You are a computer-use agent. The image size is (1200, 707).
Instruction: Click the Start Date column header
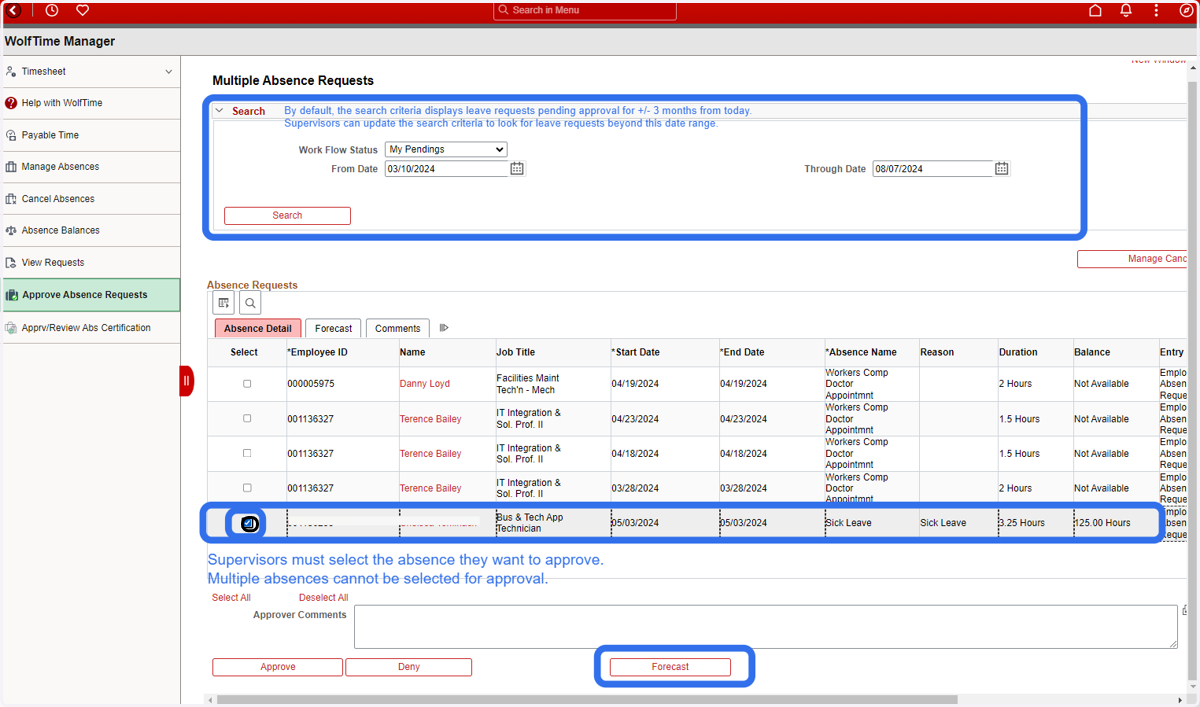coord(635,352)
